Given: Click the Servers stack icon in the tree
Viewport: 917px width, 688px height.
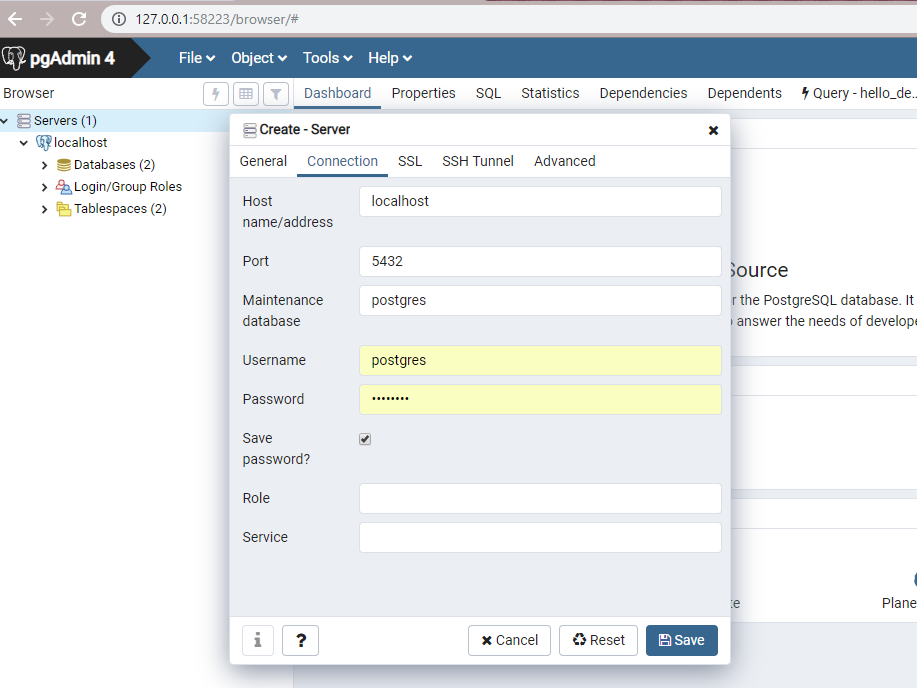Looking at the screenshot, I should pos(23,121).
